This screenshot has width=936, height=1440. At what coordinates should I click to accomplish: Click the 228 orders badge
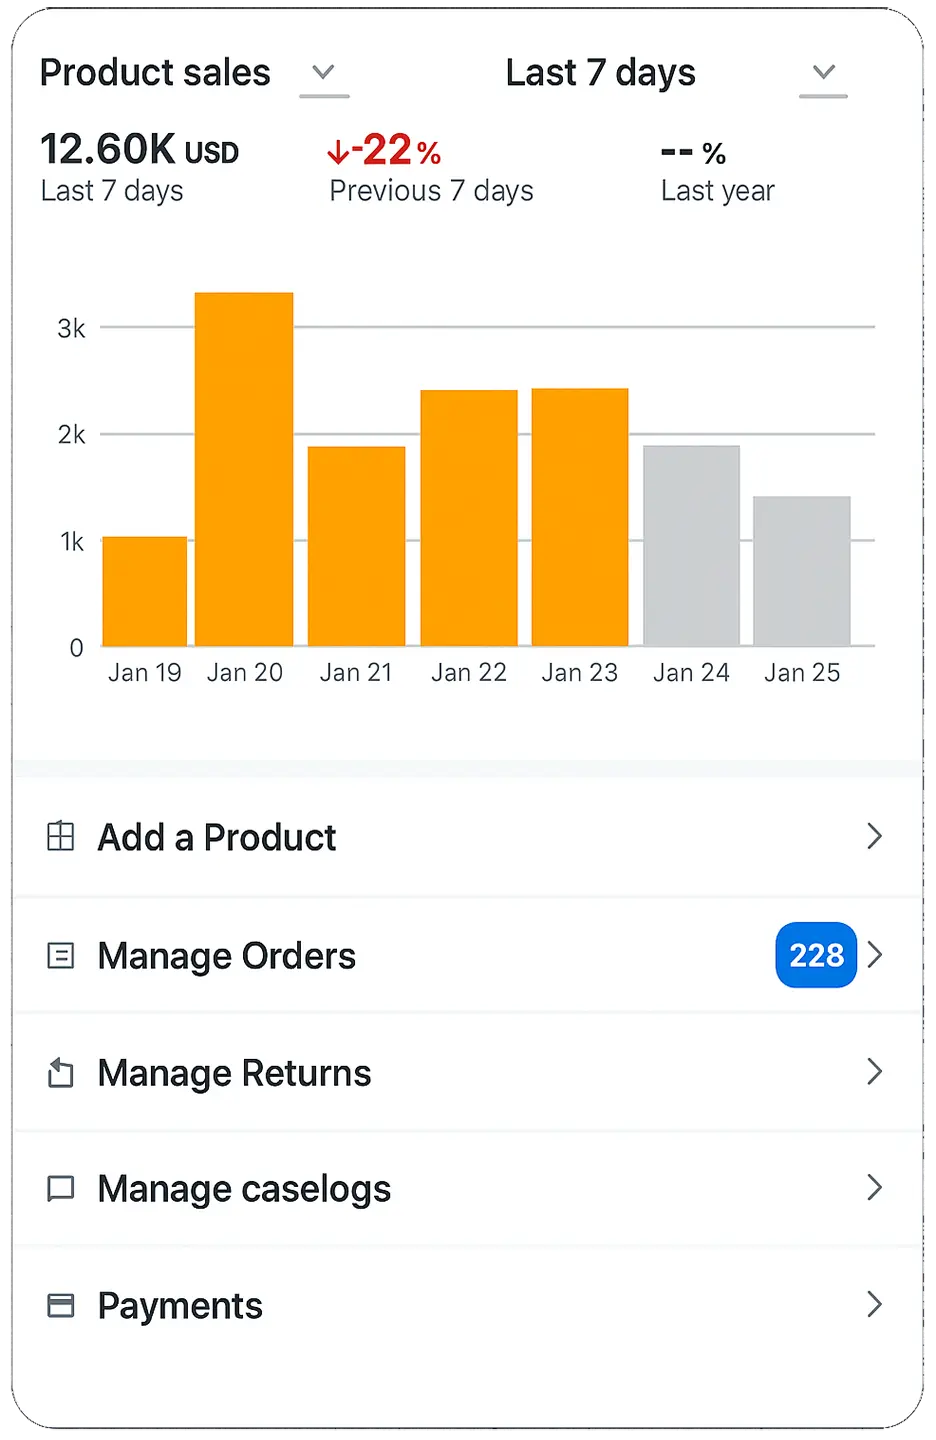click(816, 955)
